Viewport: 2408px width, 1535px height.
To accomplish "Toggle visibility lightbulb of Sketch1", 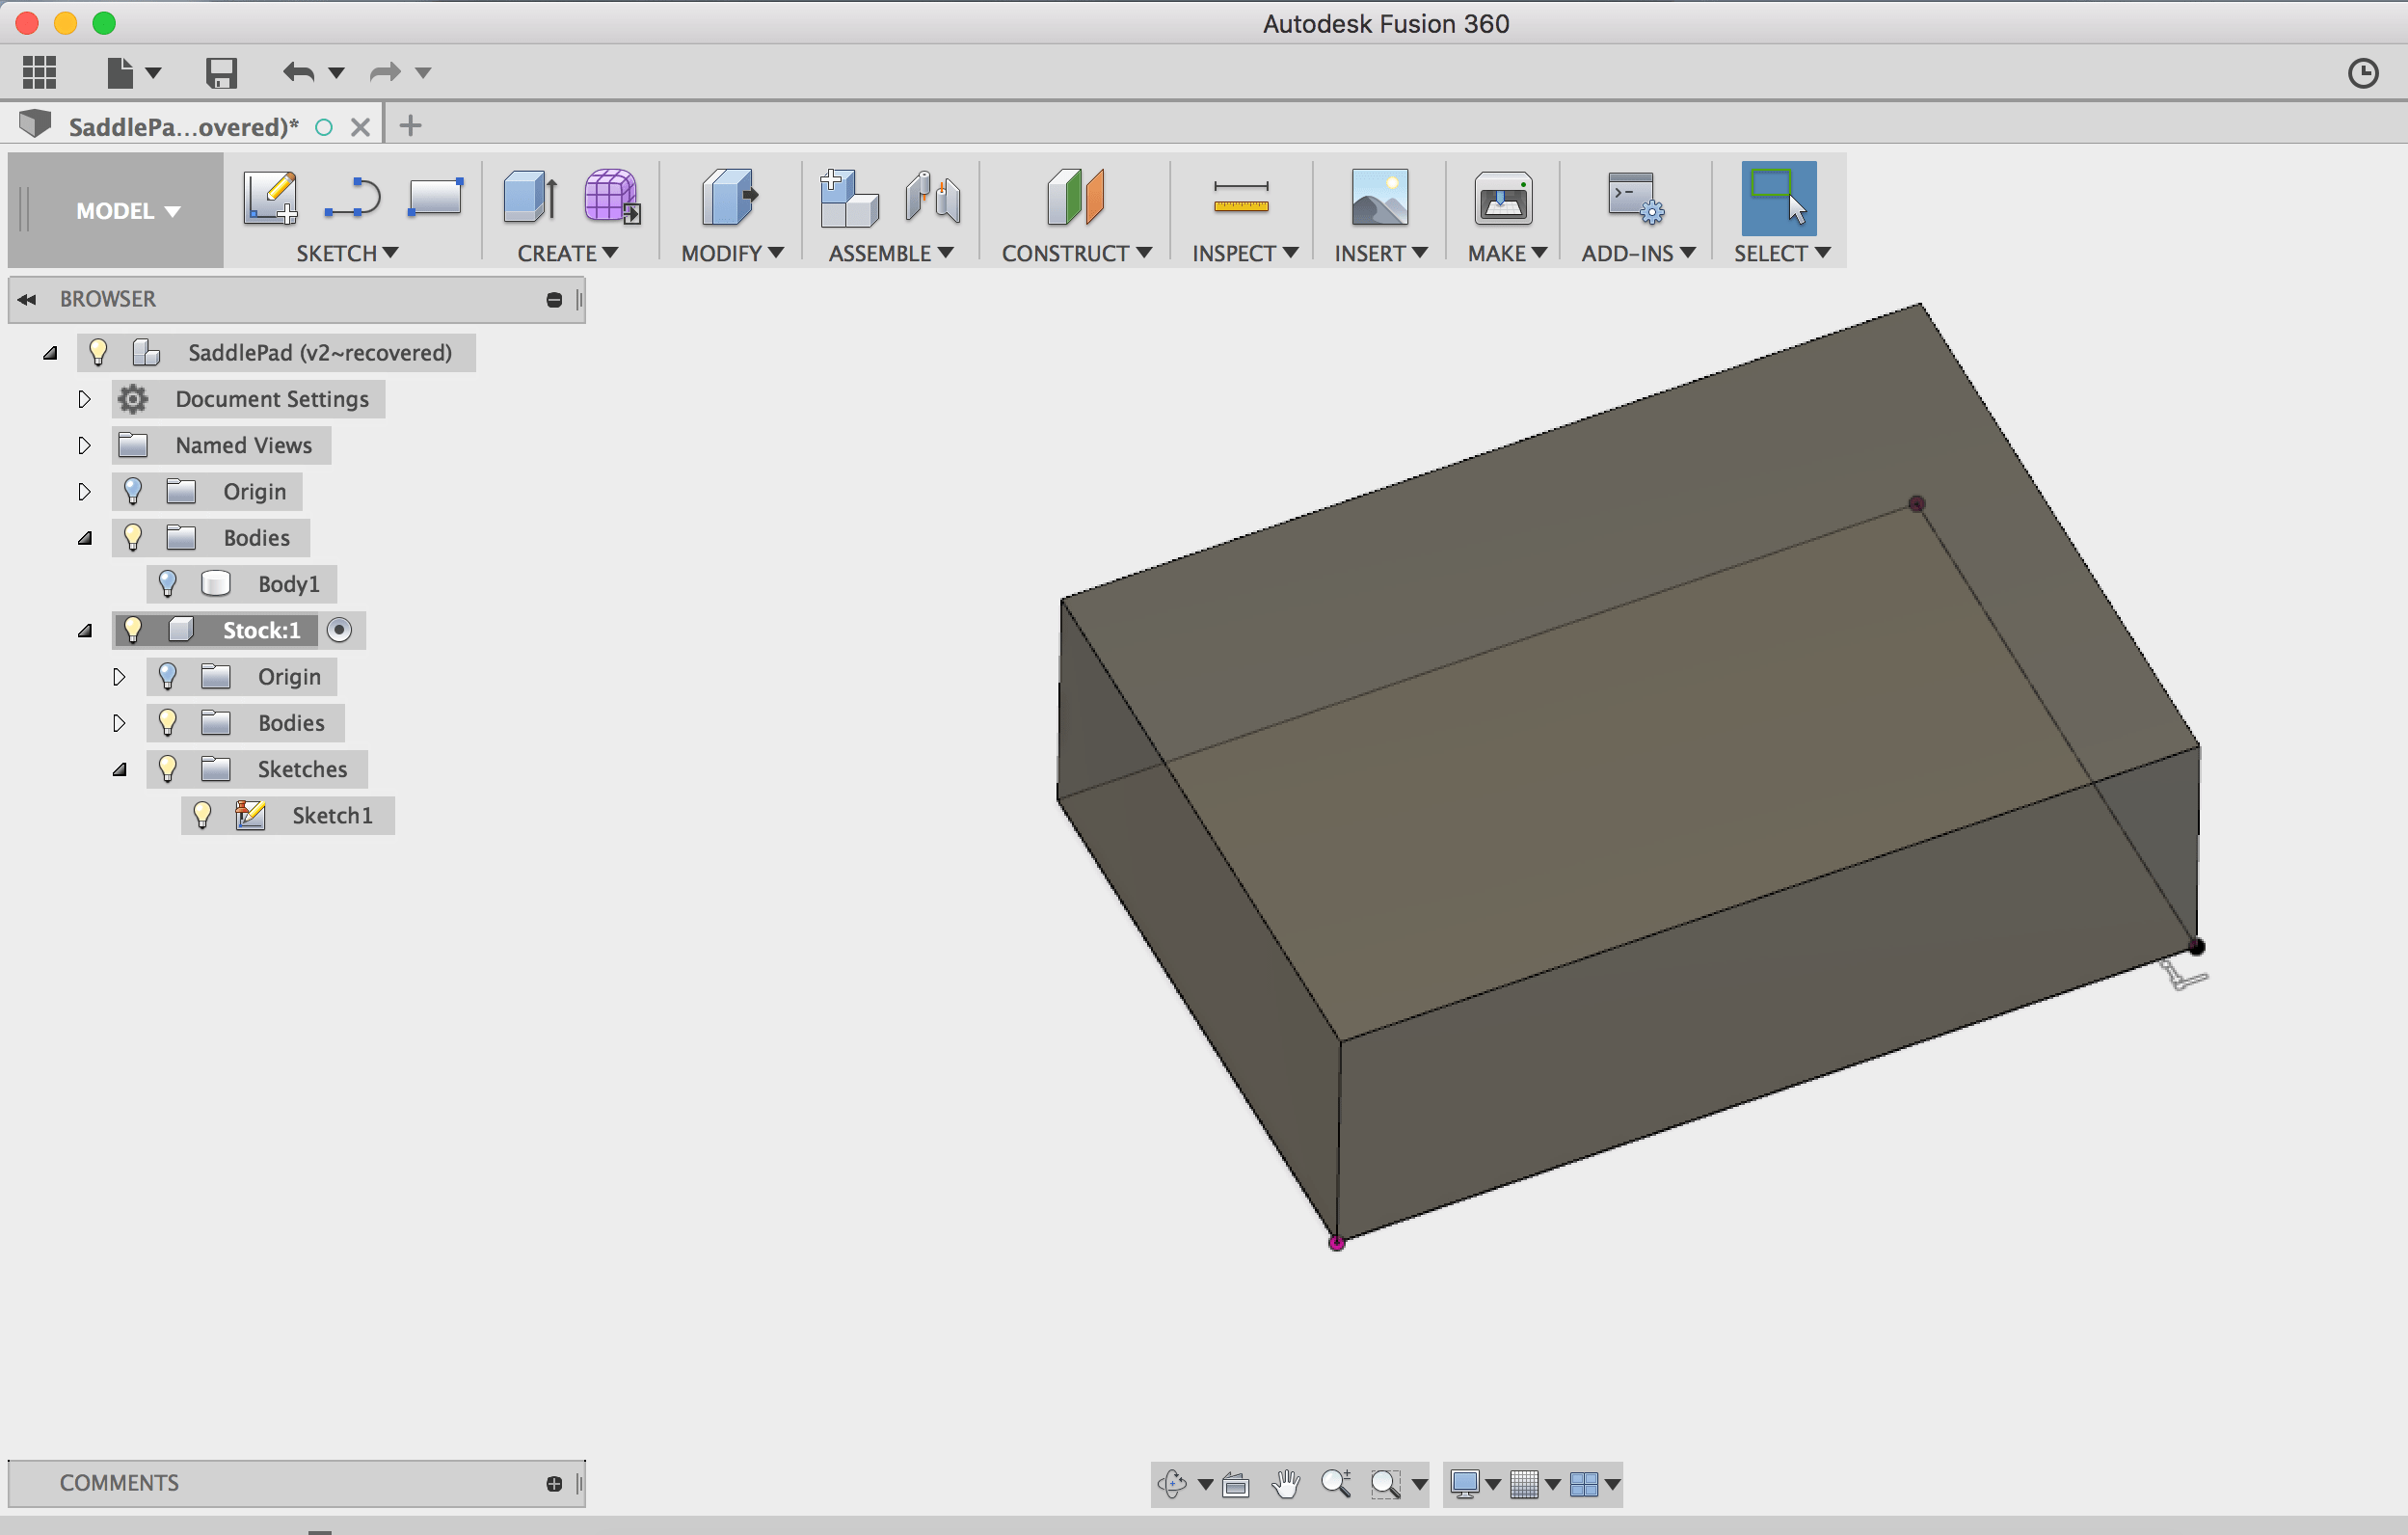I will coord(202,815).
